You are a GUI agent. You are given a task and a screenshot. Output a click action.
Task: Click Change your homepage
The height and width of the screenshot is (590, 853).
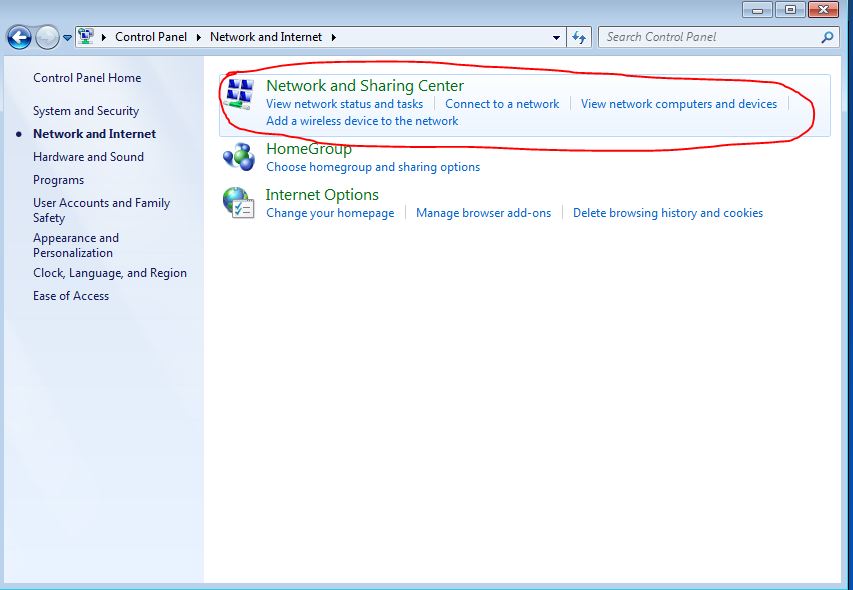click(330, 213)
